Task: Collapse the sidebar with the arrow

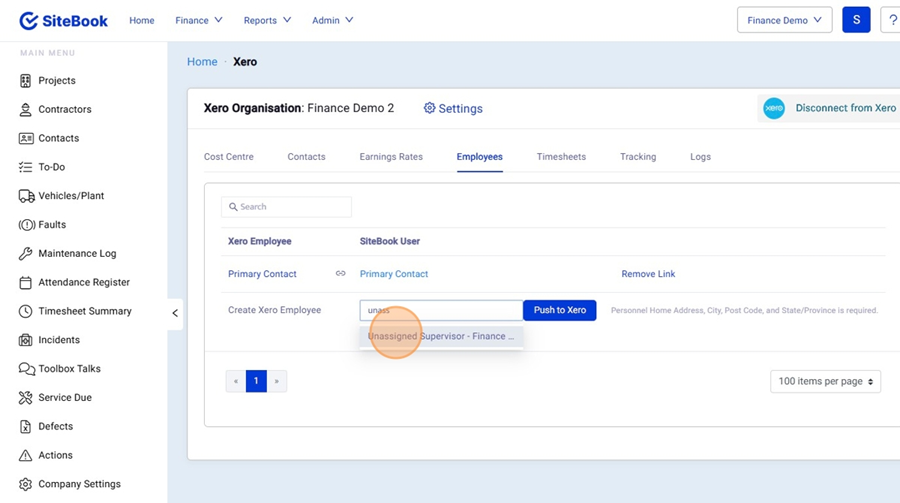Action: [175, 313]
